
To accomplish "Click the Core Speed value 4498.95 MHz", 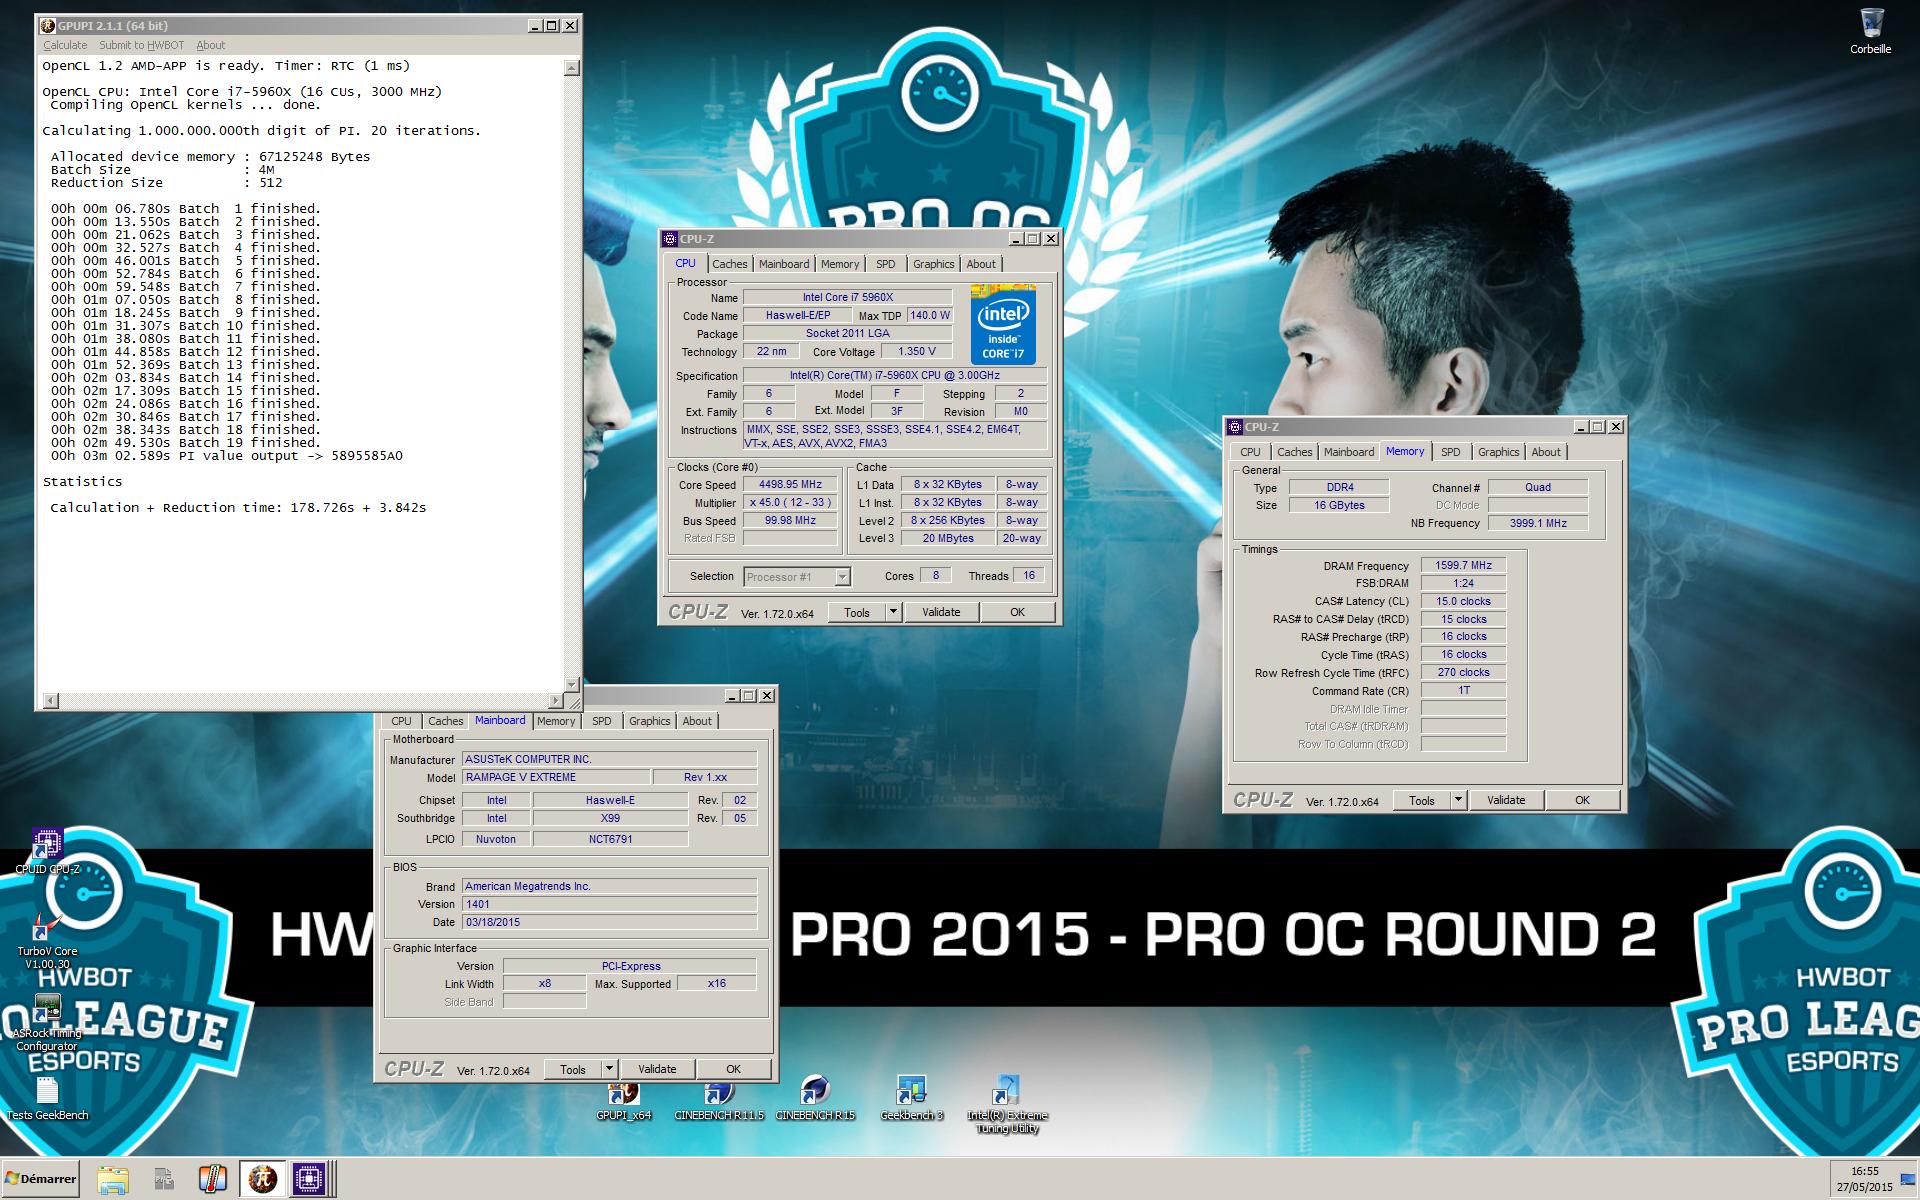I will tap(790, 484).
